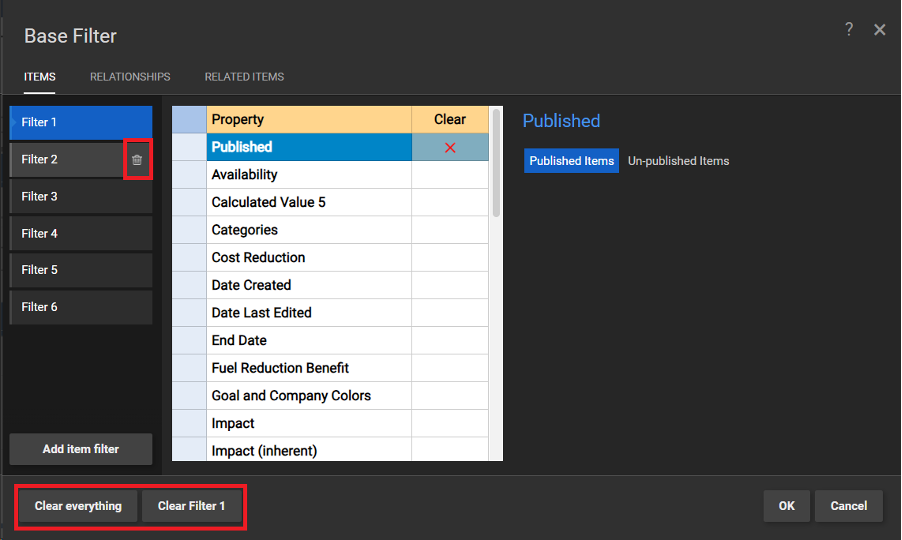
Task: Click Add item filter button
Action: [x=81, y=449]
